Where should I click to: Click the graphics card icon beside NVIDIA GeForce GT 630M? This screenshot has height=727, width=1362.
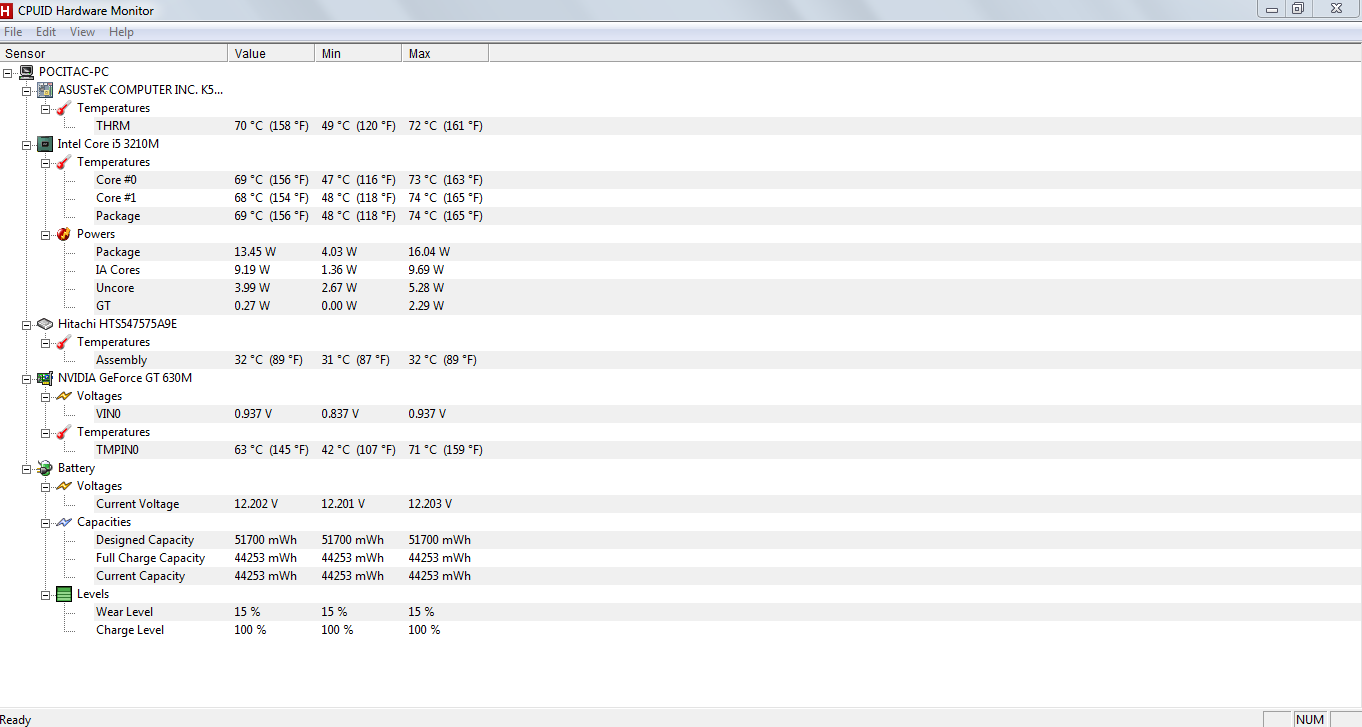point(45,378)
